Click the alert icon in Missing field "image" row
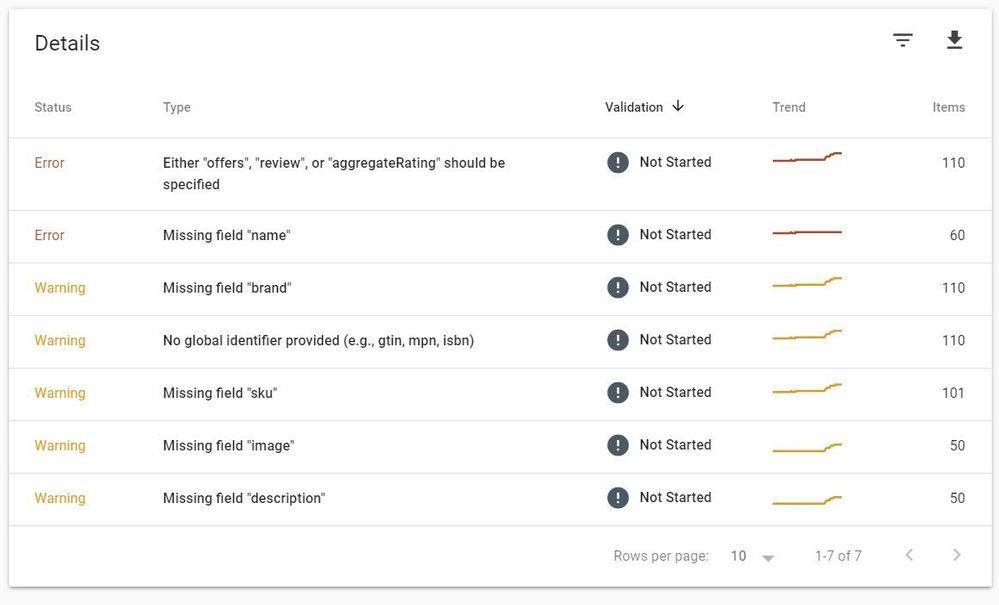This screenshot has width=999, height=605. click(x=618, y=445)
